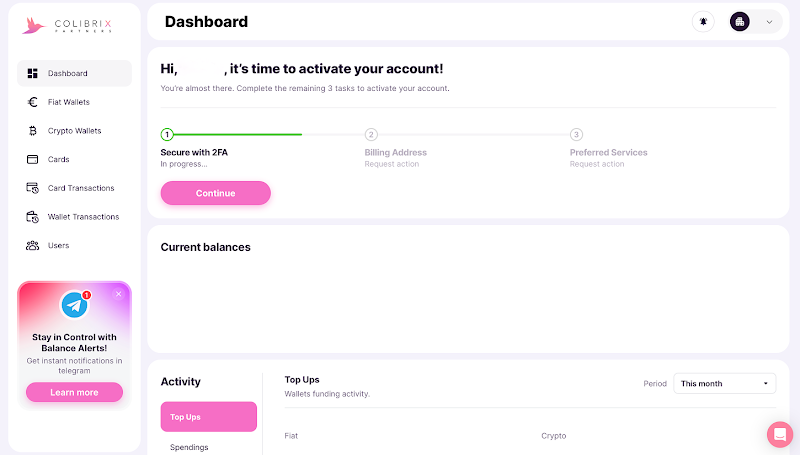
Task: Dismiss the Balance Alerts promo card
Action: click(x=119, y=293)
